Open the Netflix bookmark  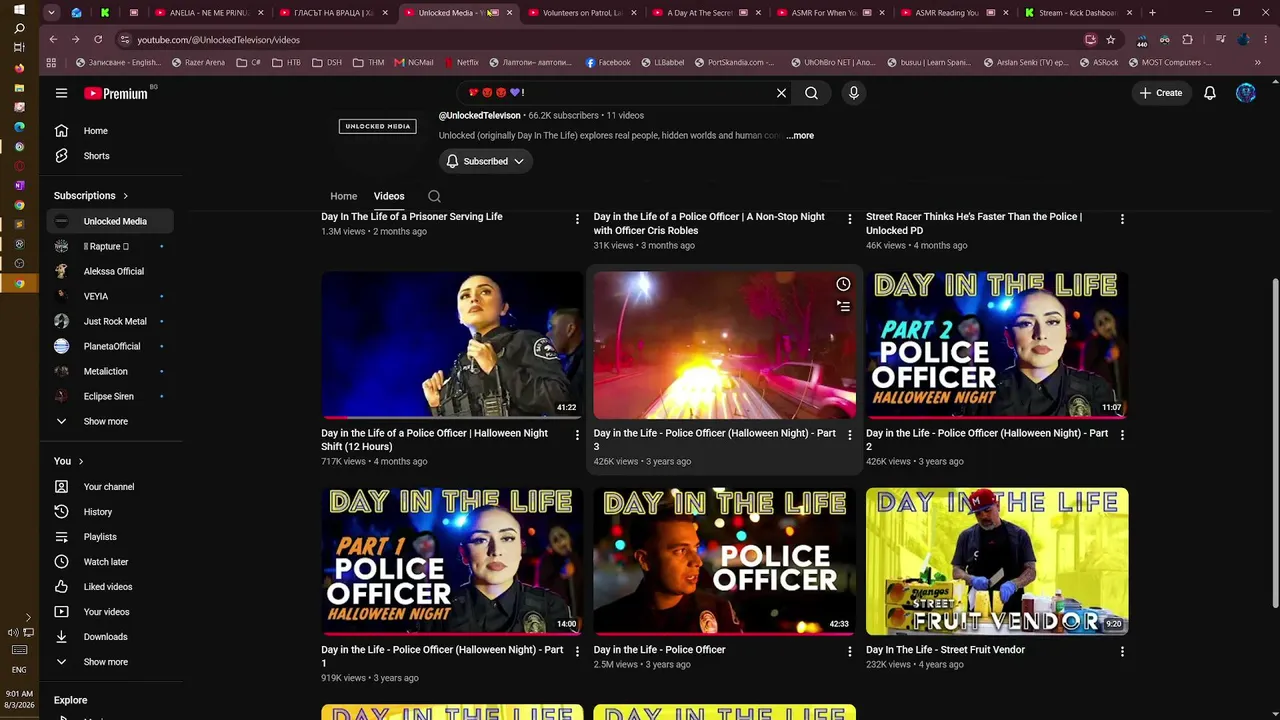coord(460,62)
